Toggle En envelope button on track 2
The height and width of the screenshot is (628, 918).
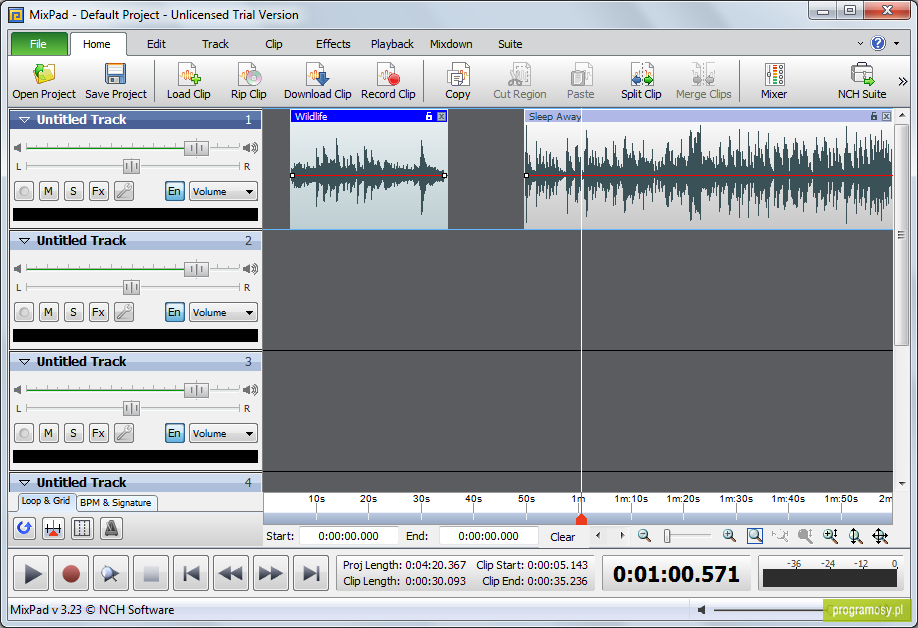pos(174,312)
